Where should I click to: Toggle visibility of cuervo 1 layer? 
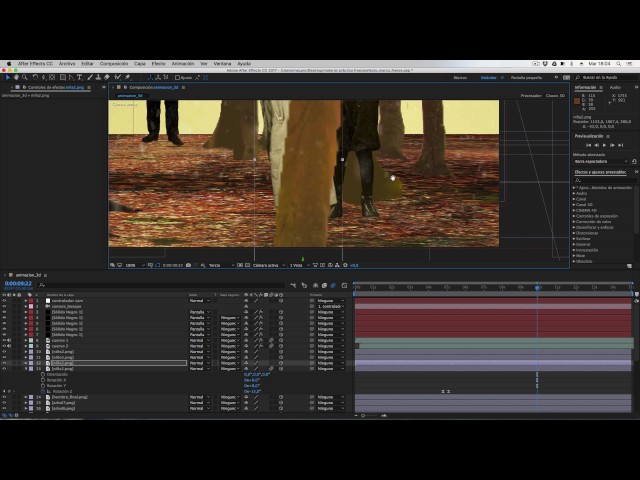coord(4,340)
